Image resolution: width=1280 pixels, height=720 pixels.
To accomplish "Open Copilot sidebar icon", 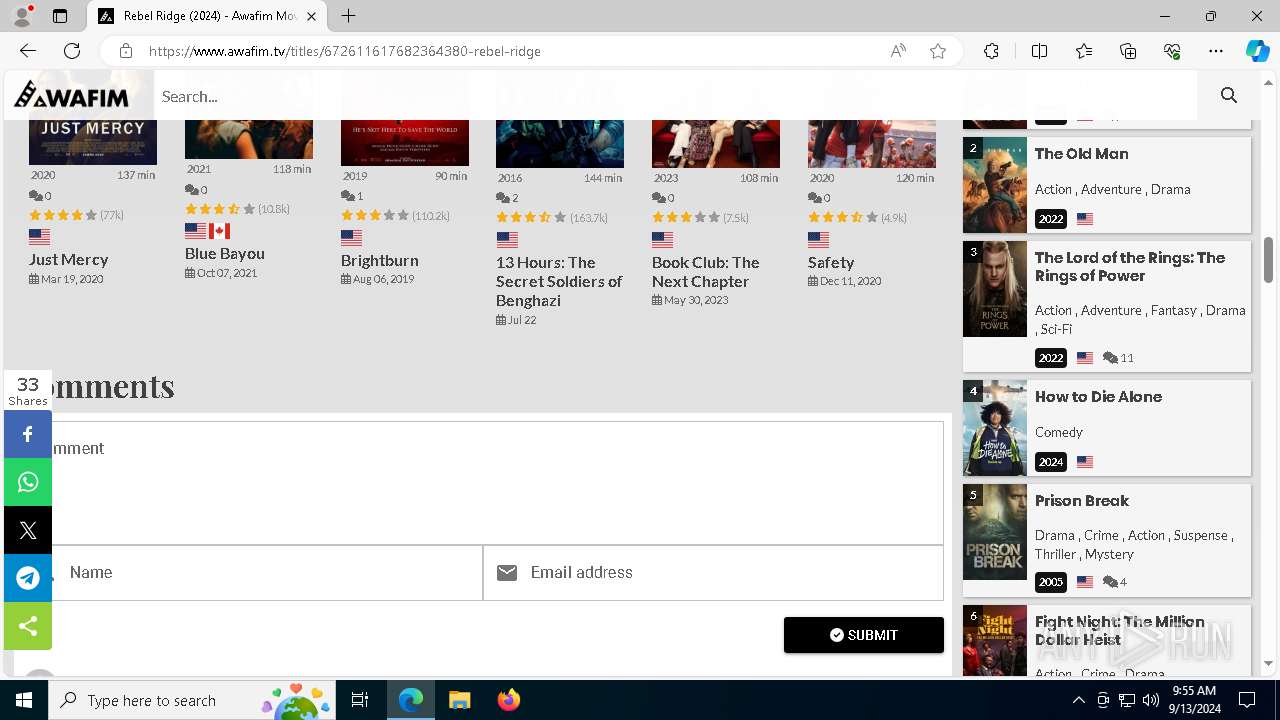I will coord(1257,51).
